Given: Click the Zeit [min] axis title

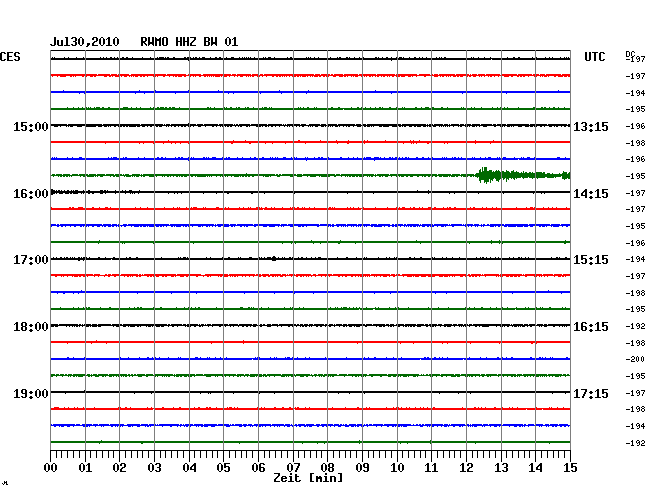Looking at the screenshot, I should [x=308, y=478].
